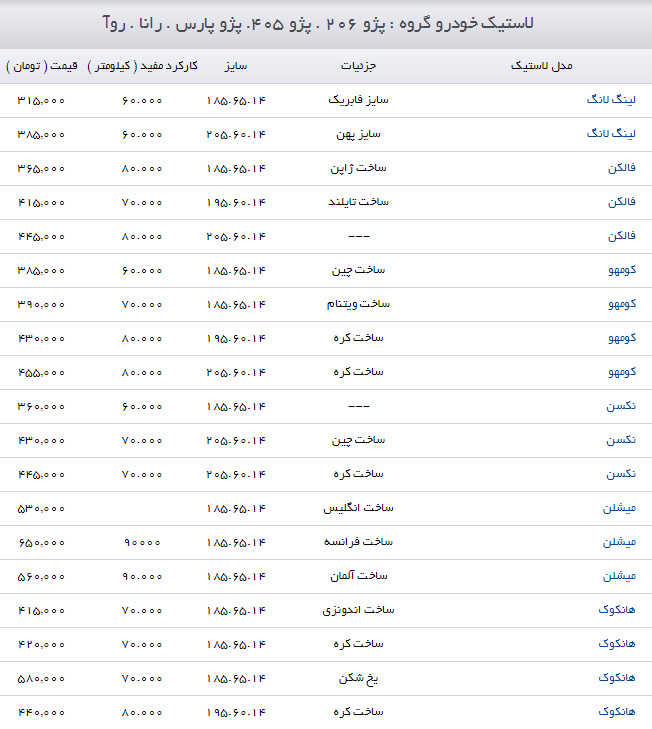
Task: Click the فالکن link for ساخت تایلند
Action: (621, 202)
